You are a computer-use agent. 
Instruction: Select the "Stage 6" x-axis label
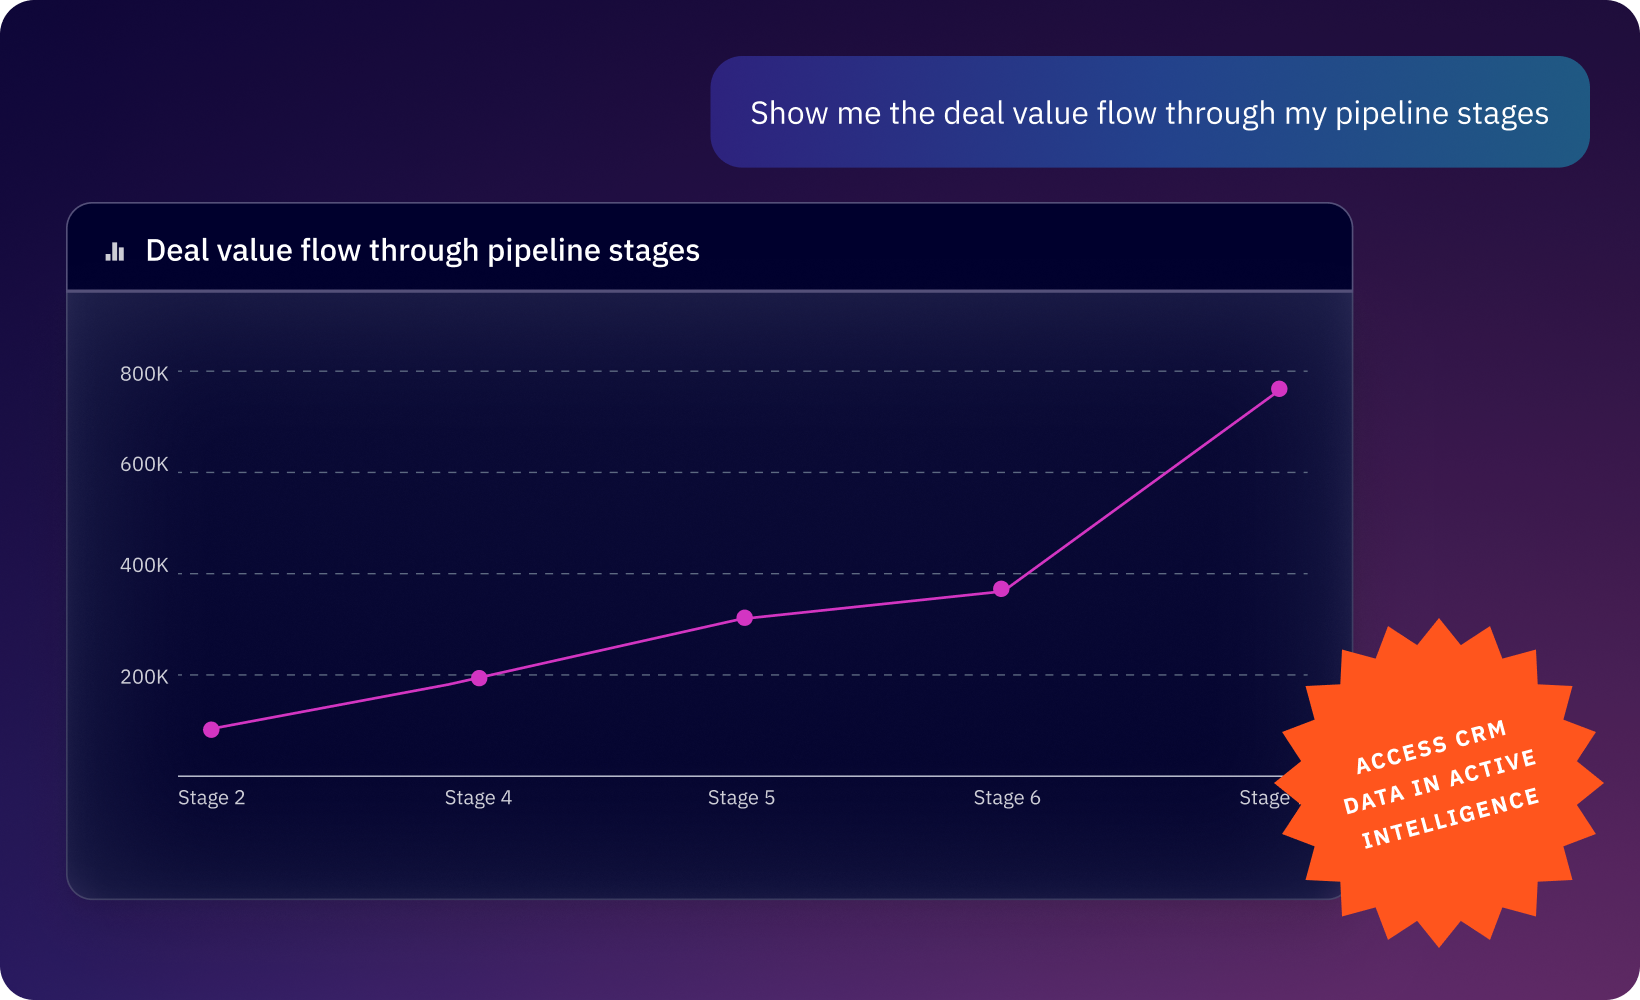pyautogui.click(x=1007, y=798)
